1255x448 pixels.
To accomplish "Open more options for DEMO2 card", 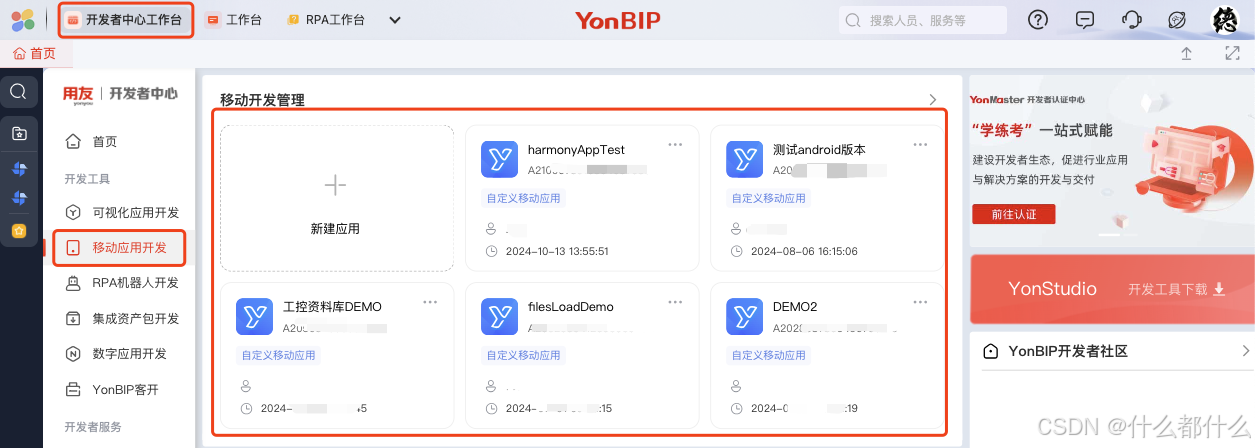I will (x=920, y=302).
